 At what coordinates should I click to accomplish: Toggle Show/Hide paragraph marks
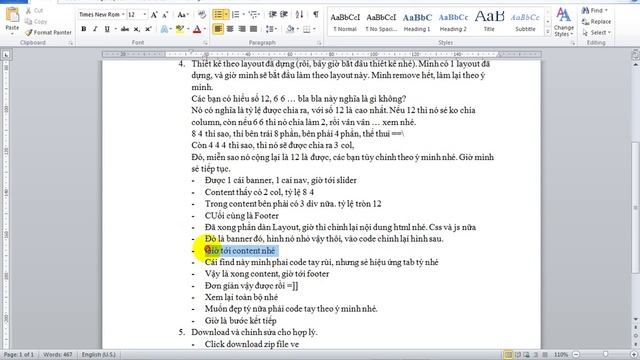pos(316,15)
